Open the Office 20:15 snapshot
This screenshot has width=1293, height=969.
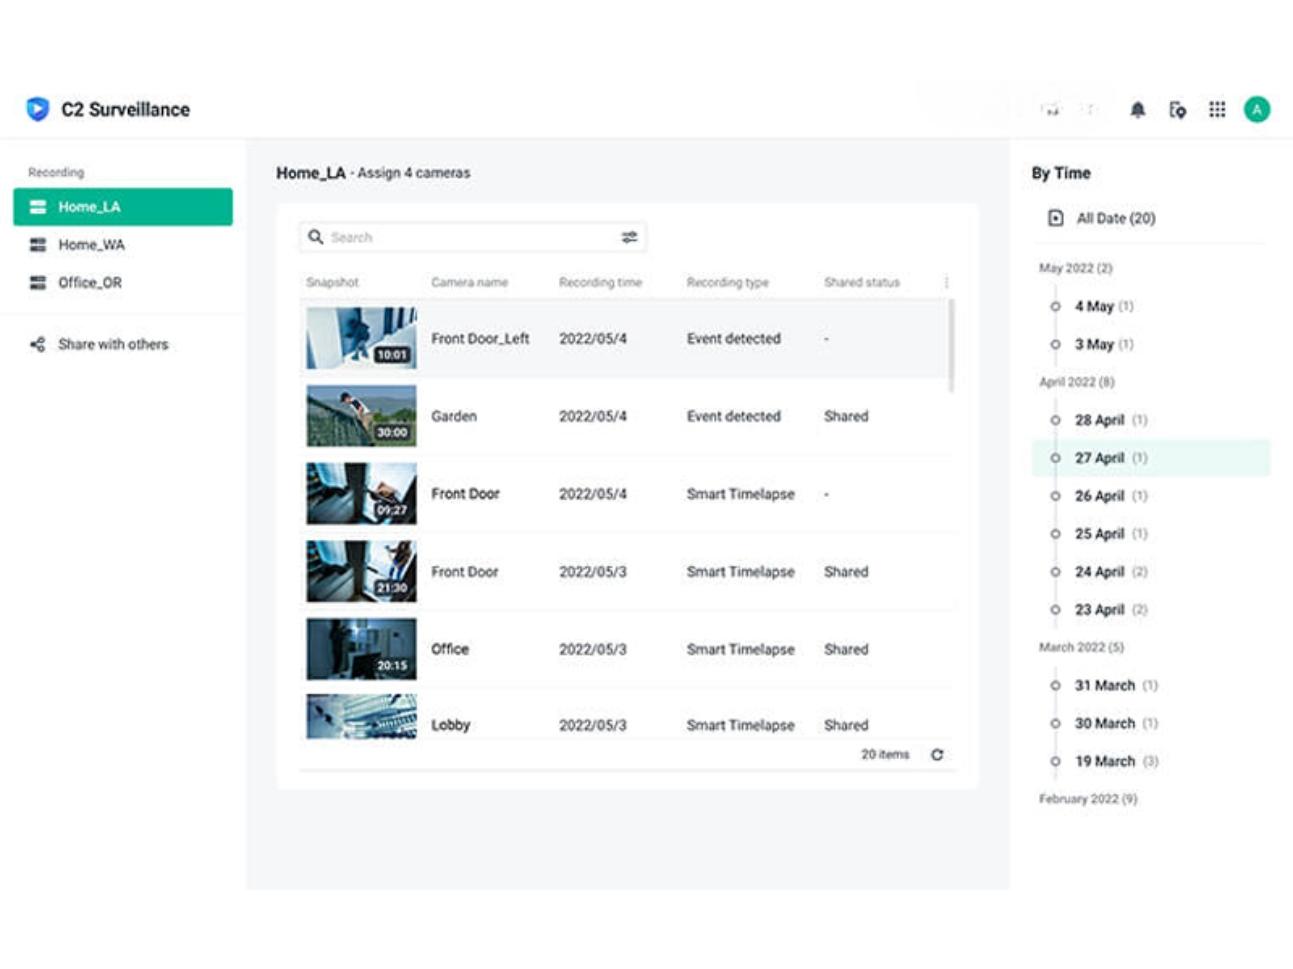pyautogui.click(x=361, y=649)
